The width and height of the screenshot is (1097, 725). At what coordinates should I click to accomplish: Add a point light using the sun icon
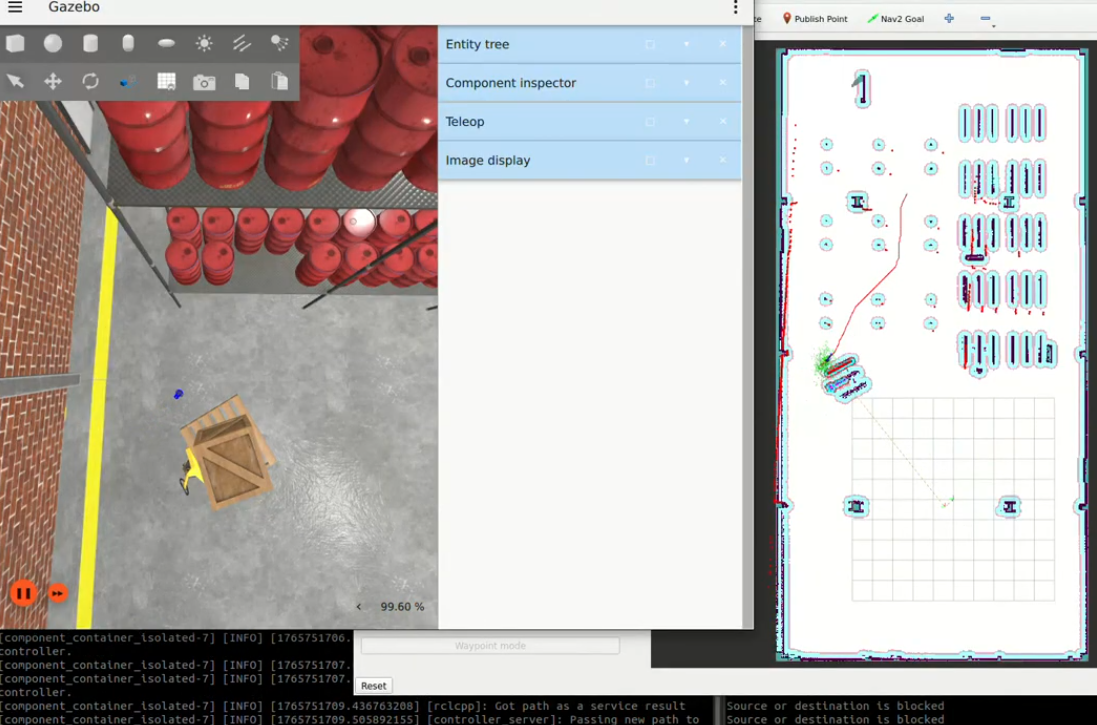click(x=204, y=43)
